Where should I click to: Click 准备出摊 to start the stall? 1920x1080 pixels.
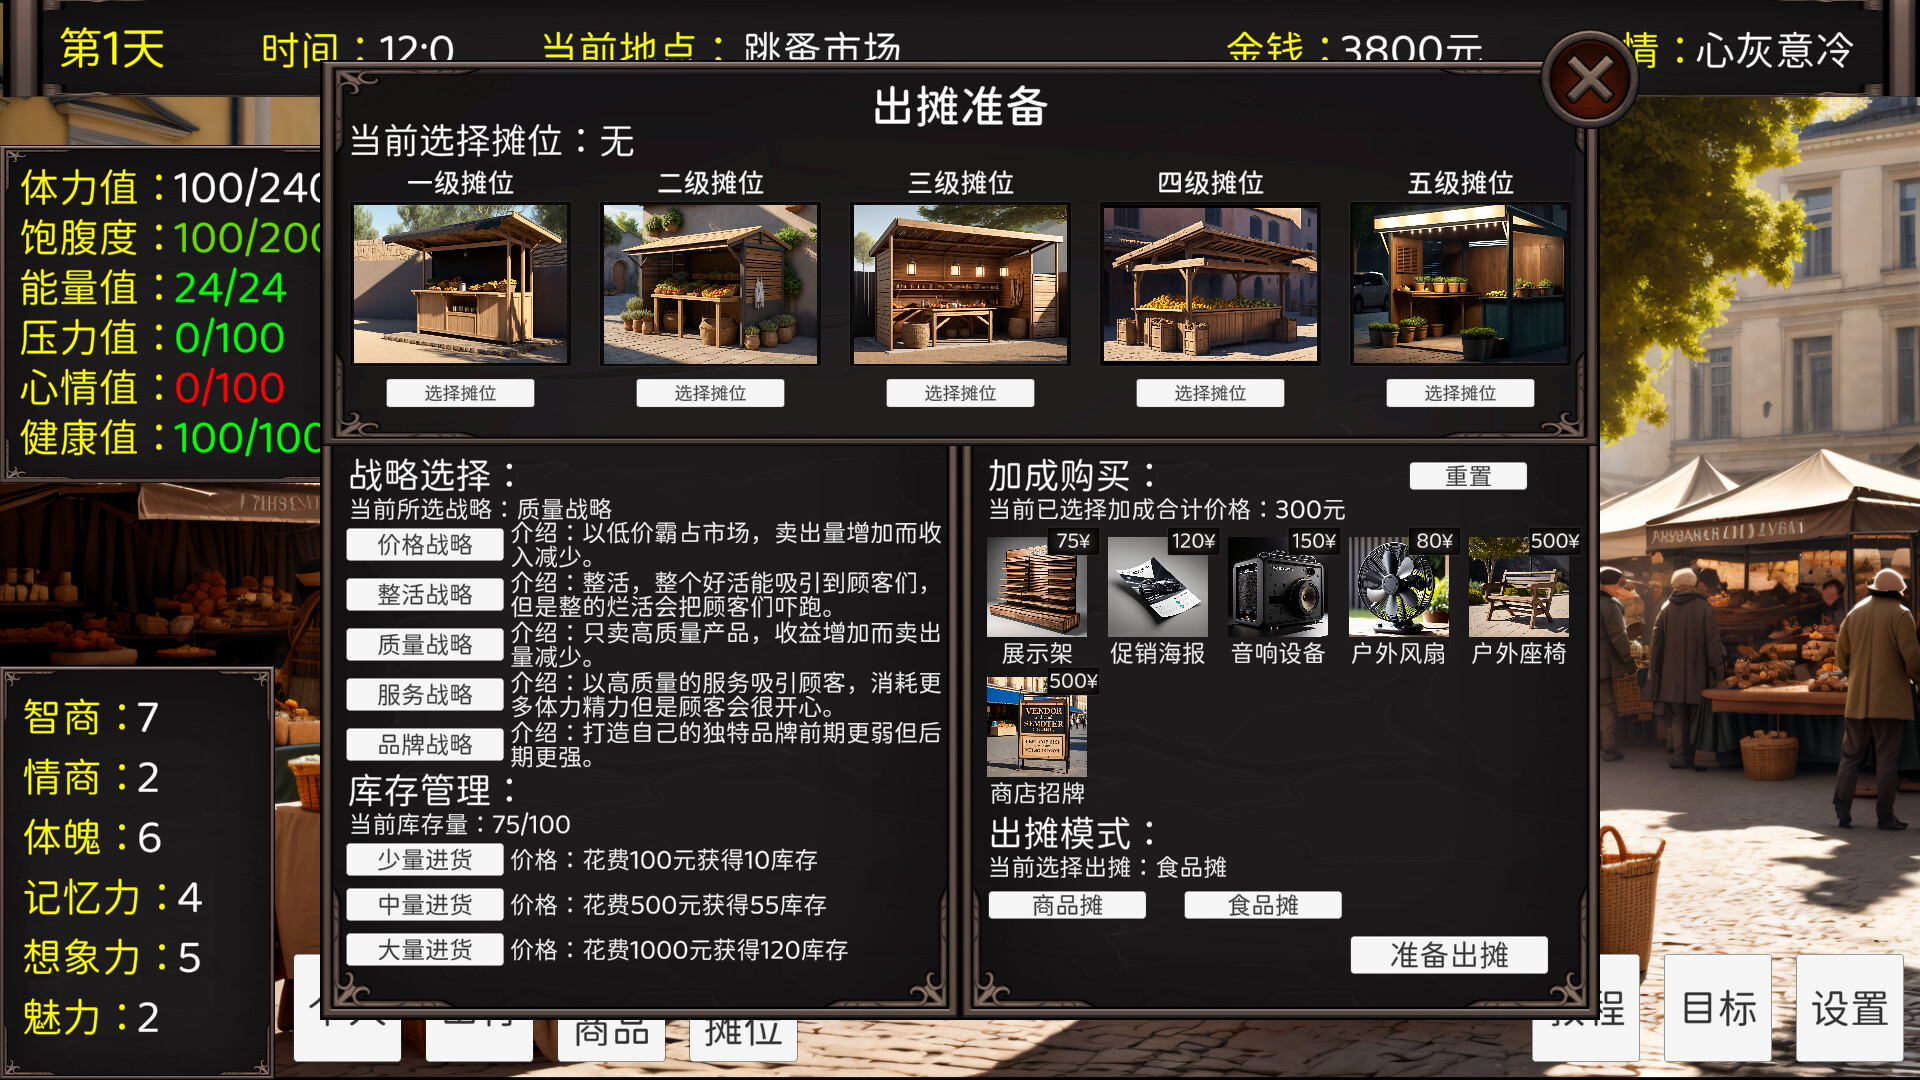coord(1448,955)
